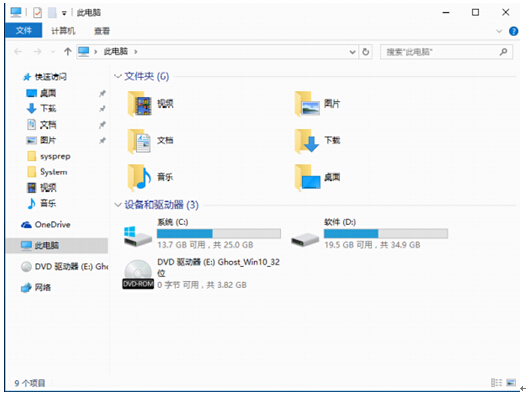Select the 视频 folder icon
The image size is (526, 395).
click(140, 104)
